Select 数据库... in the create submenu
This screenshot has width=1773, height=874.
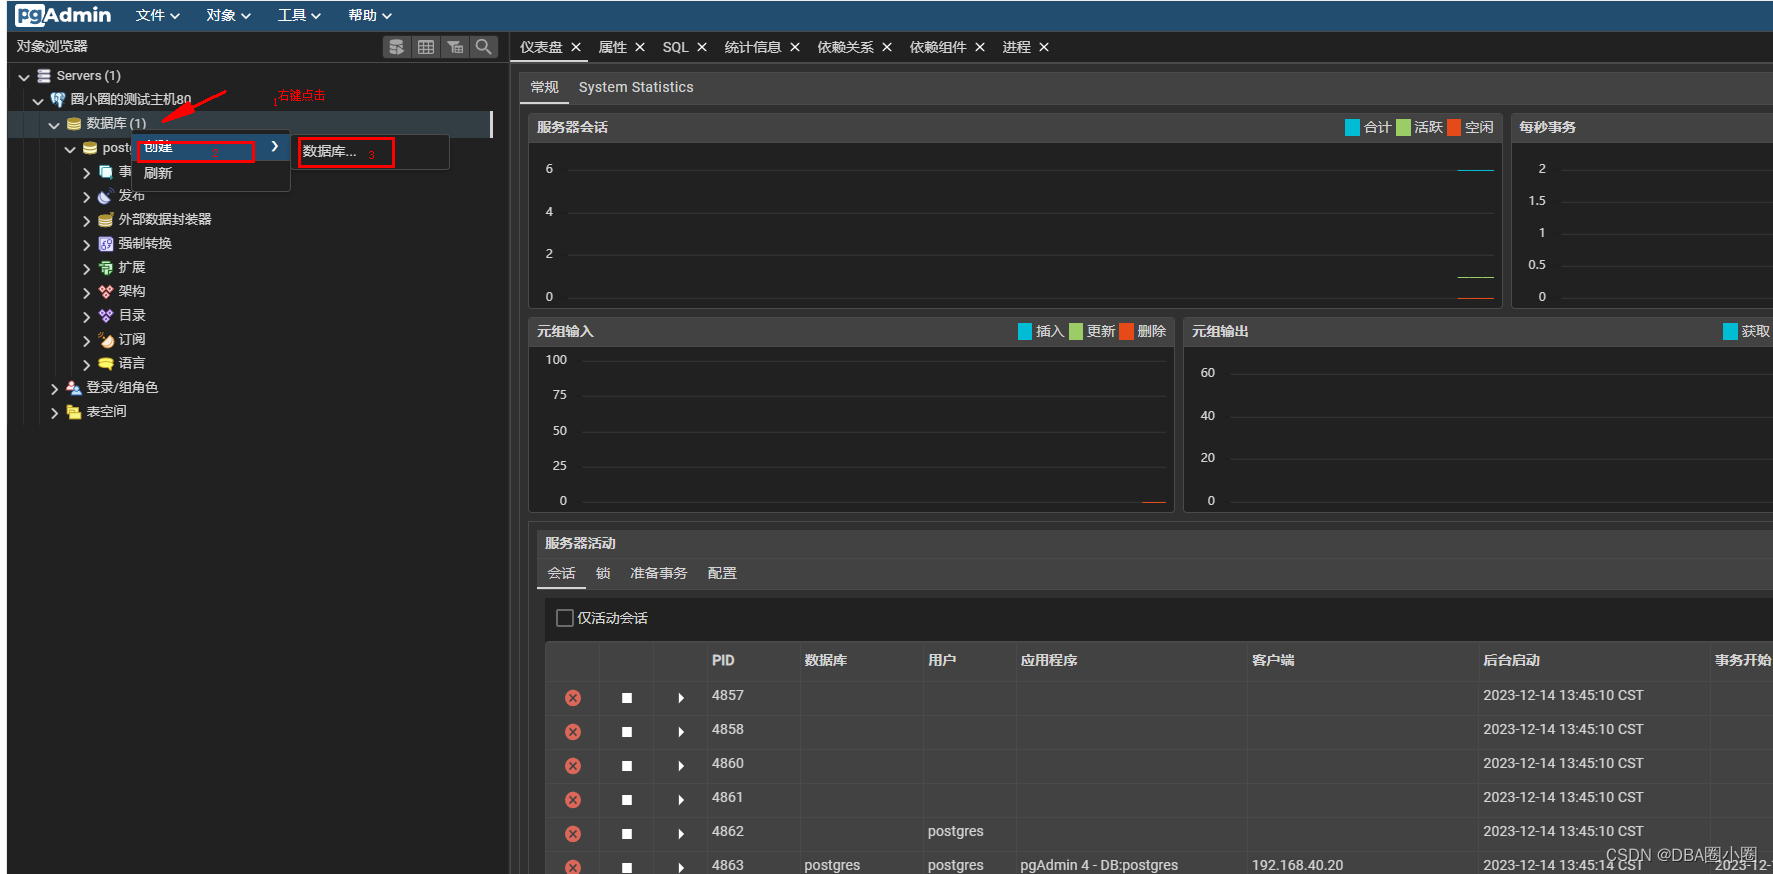pos(330,151)
